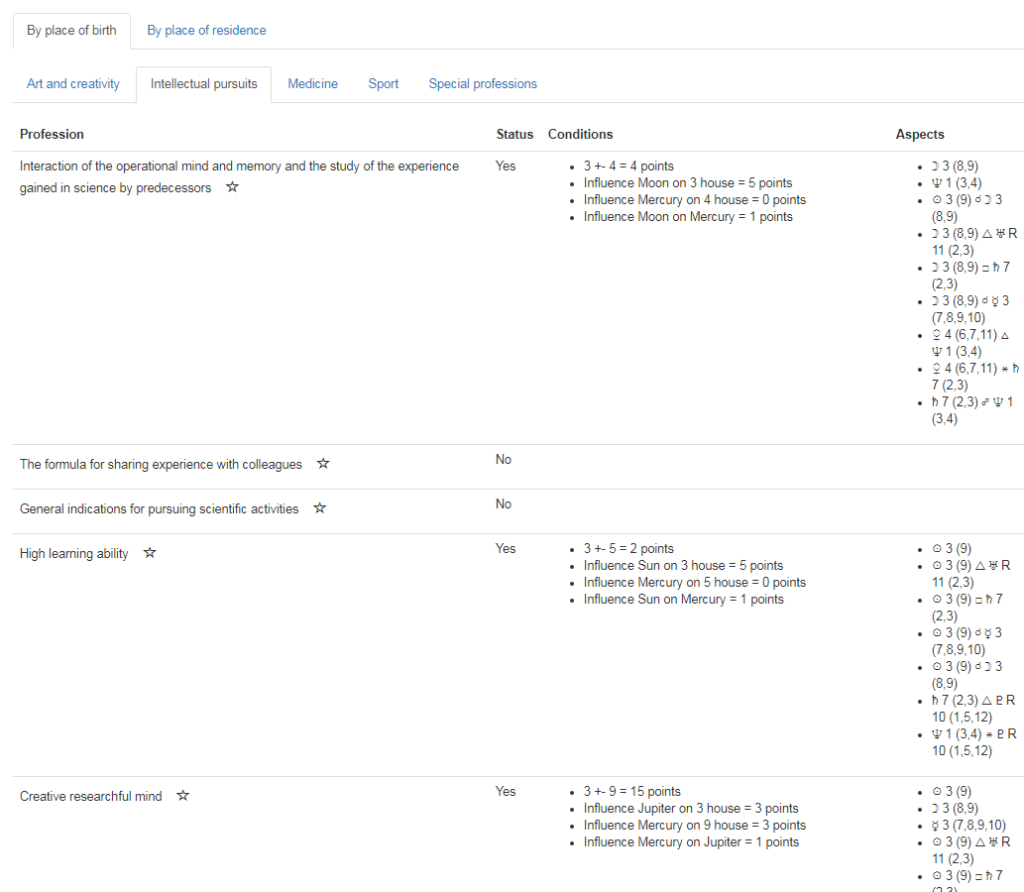Click the Conditions column header

(x=580, y=134)
